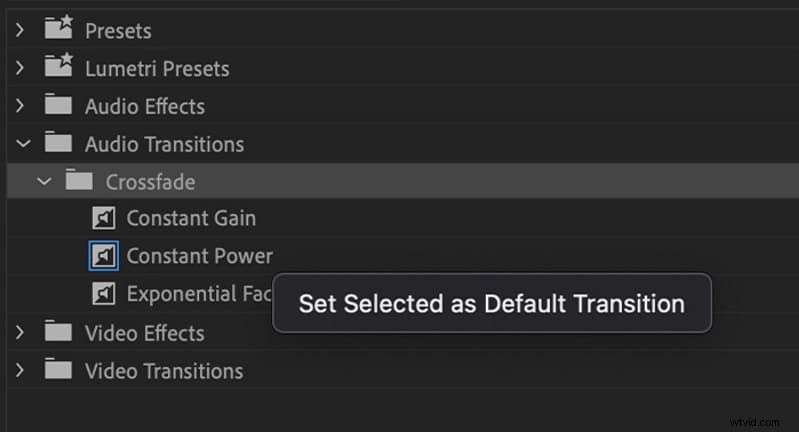
Task: Select the Audio Transitions folder label
Action: (164, 144)
